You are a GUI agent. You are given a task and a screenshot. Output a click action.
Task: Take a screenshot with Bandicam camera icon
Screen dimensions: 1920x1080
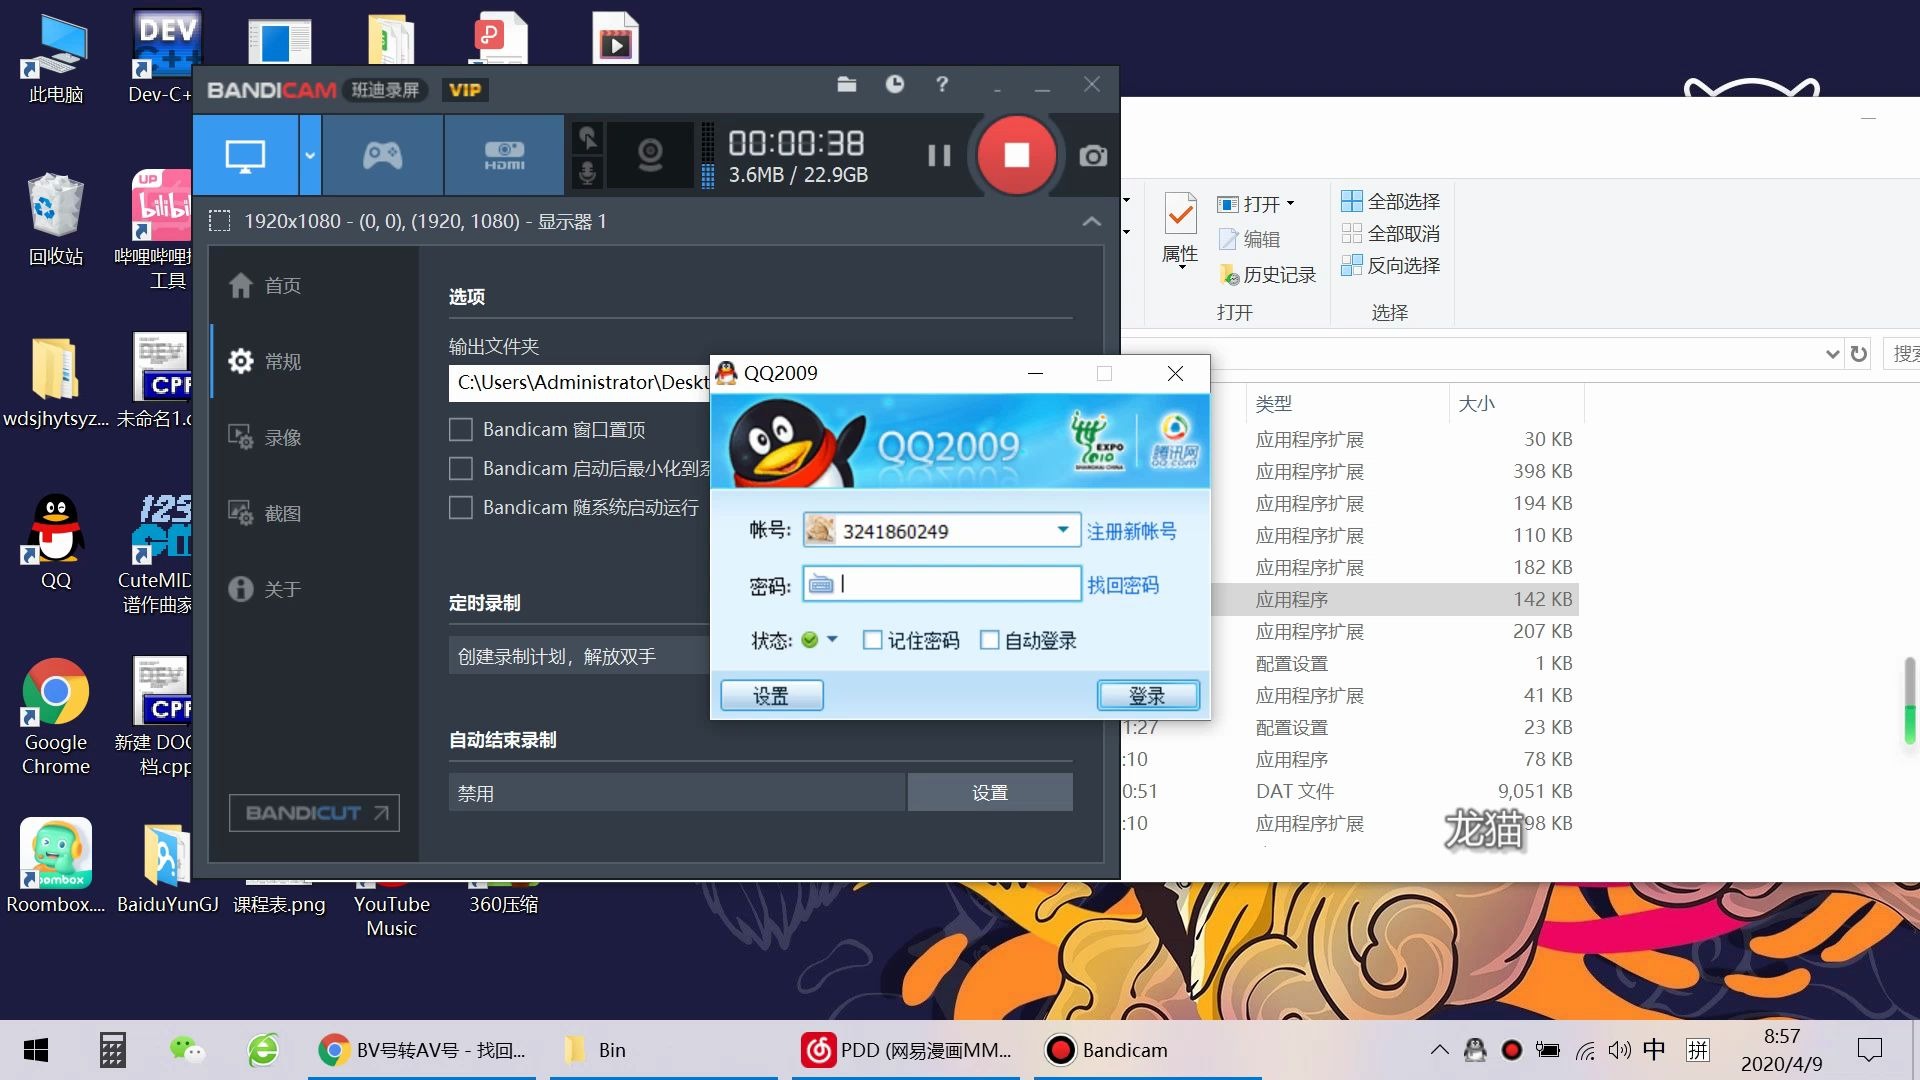click(x=1093, y=156)
